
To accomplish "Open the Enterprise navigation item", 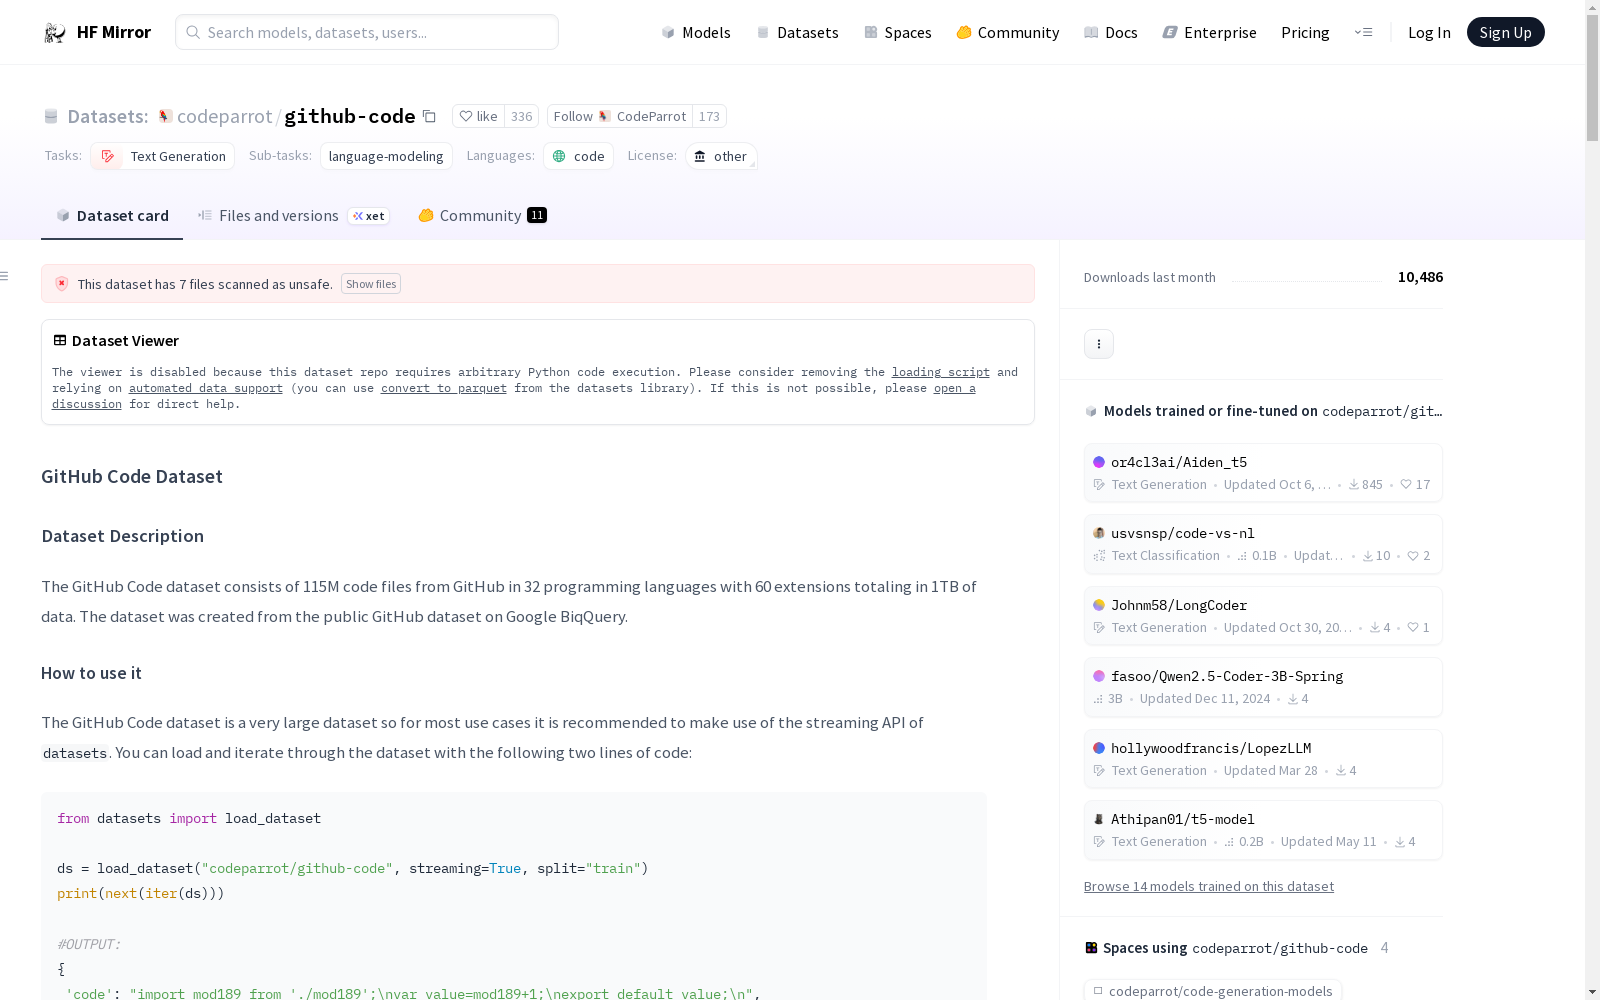I will coord(1210,32).
